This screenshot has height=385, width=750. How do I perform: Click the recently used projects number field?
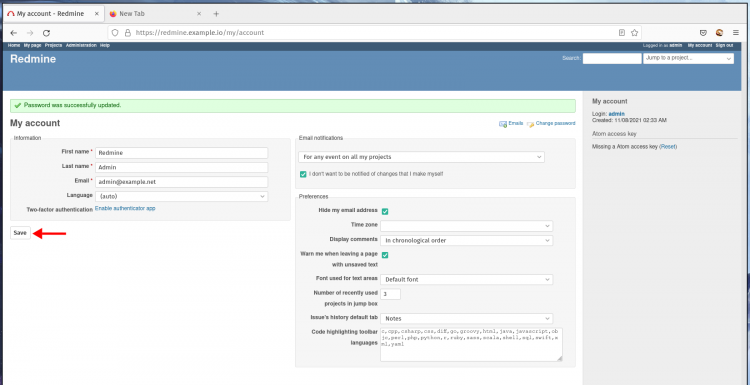click(390, 294)
